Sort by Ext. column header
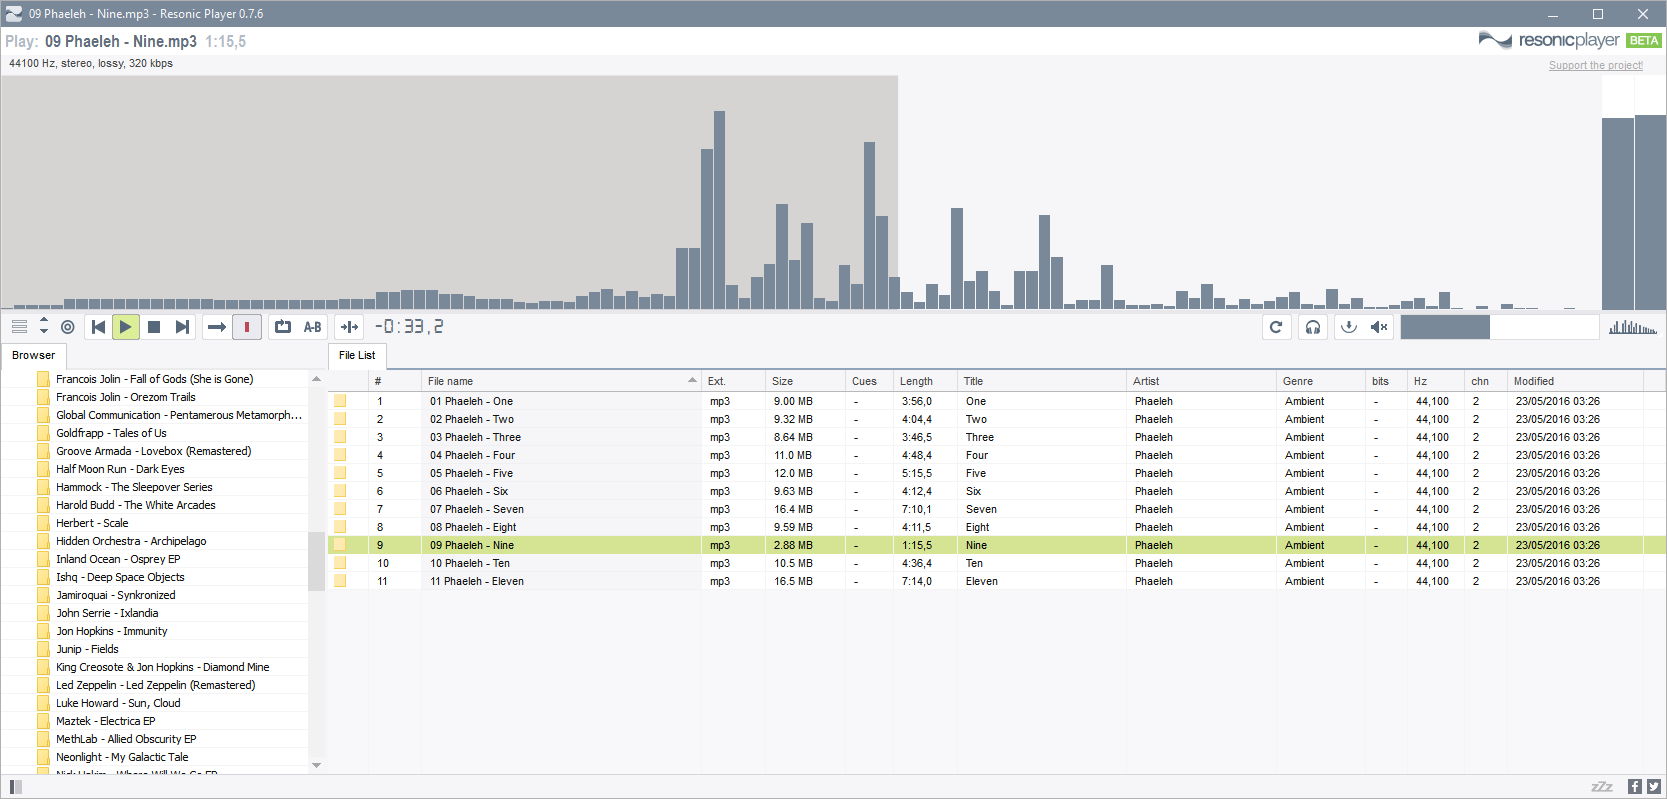 click(733, 381)
